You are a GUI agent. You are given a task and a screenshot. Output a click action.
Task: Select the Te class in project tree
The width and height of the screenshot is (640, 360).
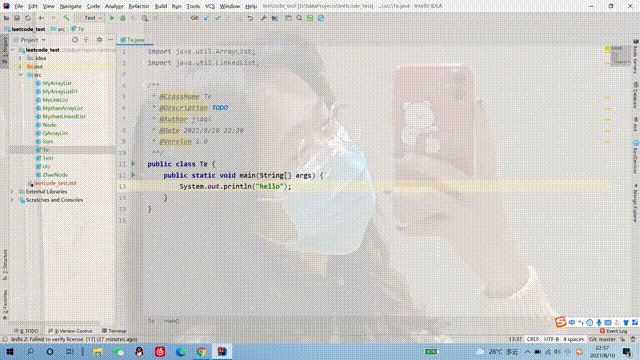(45, 150)
